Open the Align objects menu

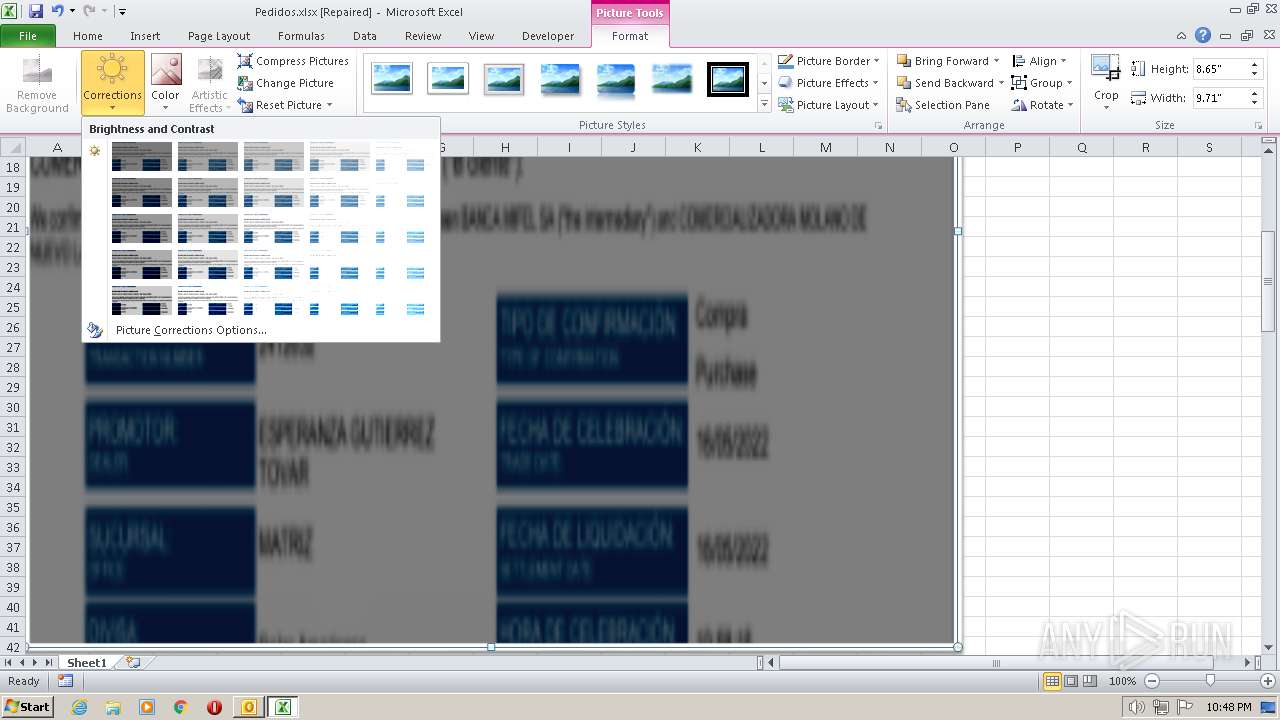1040,61
